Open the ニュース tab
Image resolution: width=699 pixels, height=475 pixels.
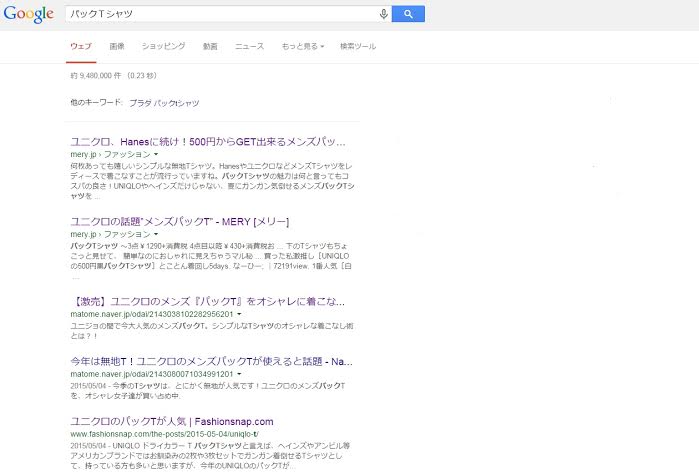(249, 46)
